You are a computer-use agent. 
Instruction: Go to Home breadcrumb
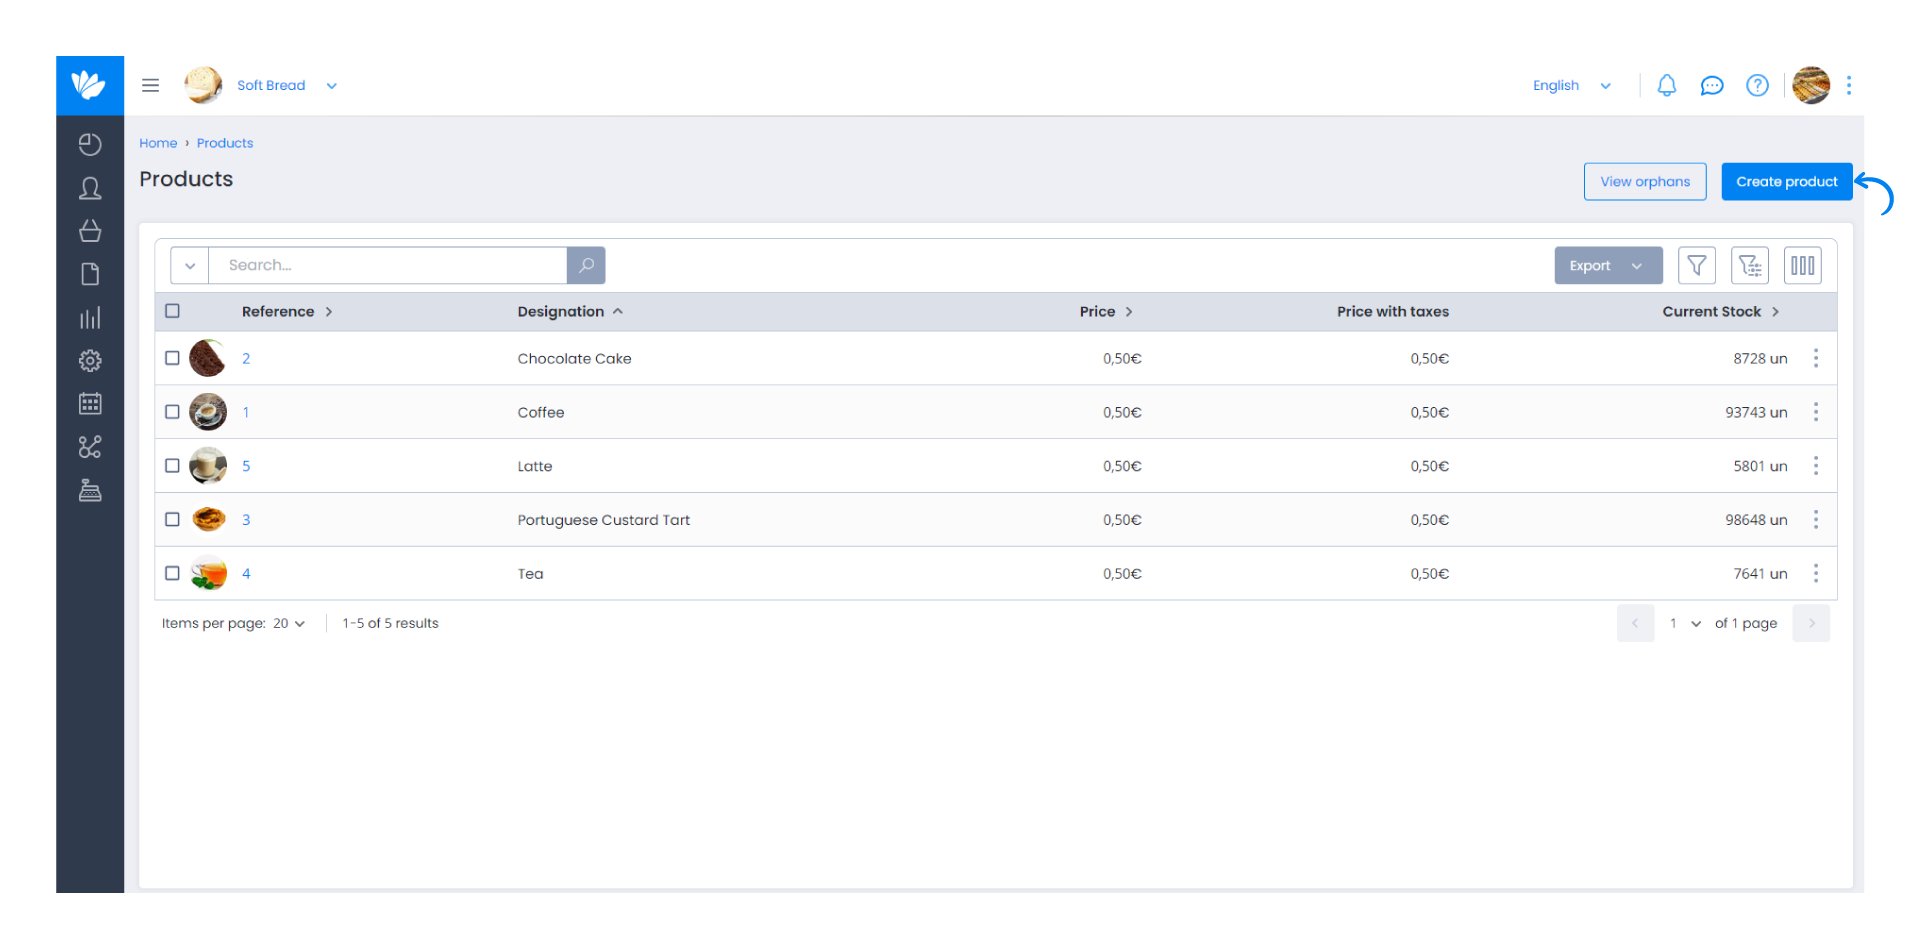coord(158,143)
